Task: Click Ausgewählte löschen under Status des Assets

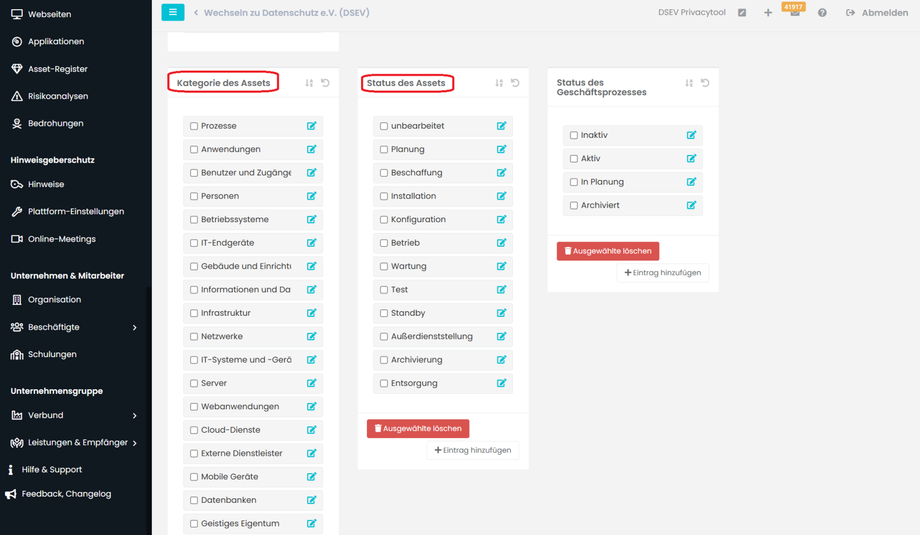Action: click(418, 428)
